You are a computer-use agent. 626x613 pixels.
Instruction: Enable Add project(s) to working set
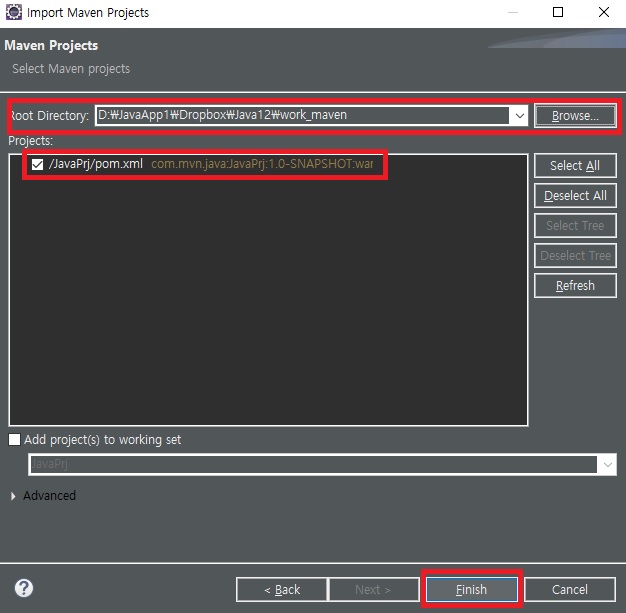pos(14,440)
